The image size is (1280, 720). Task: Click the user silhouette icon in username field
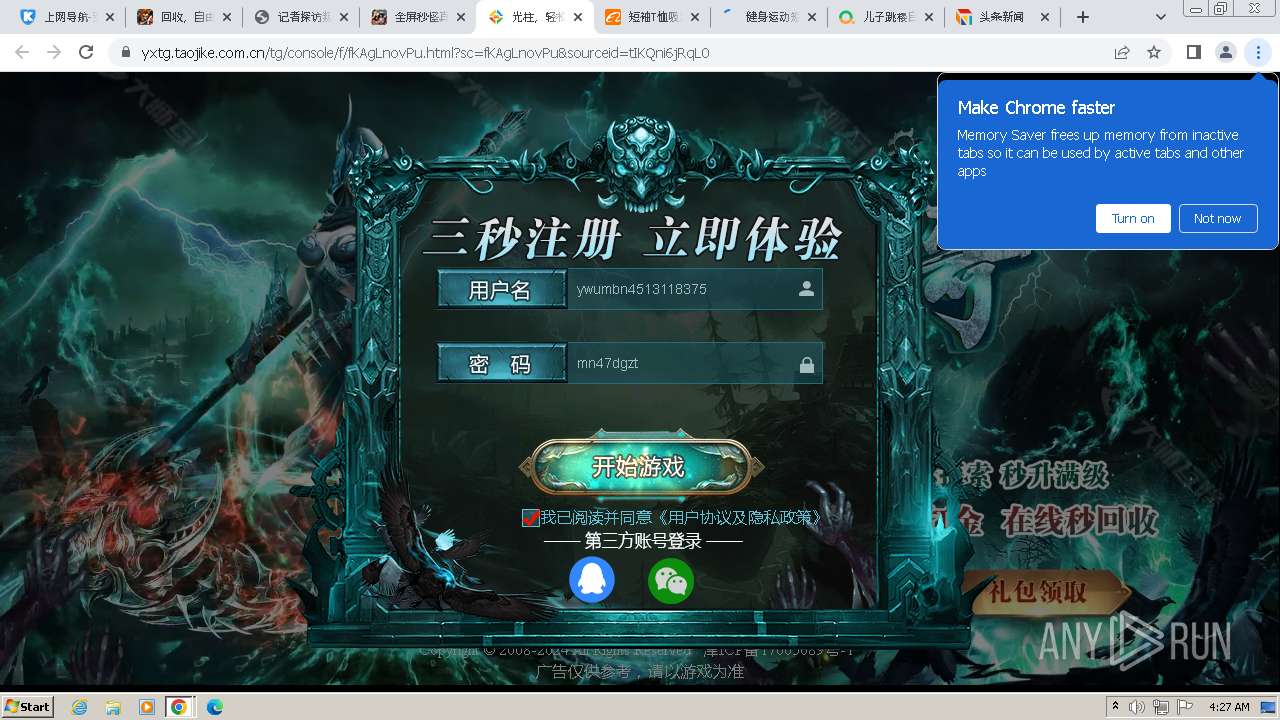tap(806, 289)
